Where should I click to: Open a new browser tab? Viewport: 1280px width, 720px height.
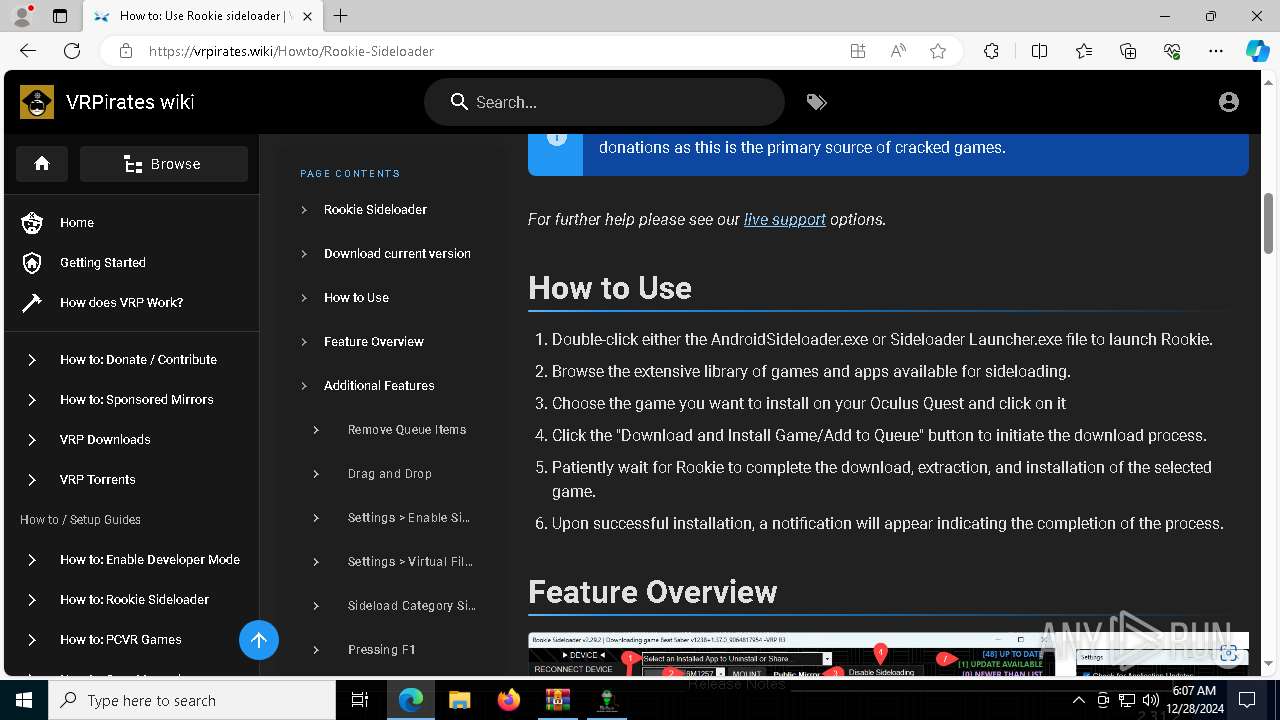pos(341,16)
